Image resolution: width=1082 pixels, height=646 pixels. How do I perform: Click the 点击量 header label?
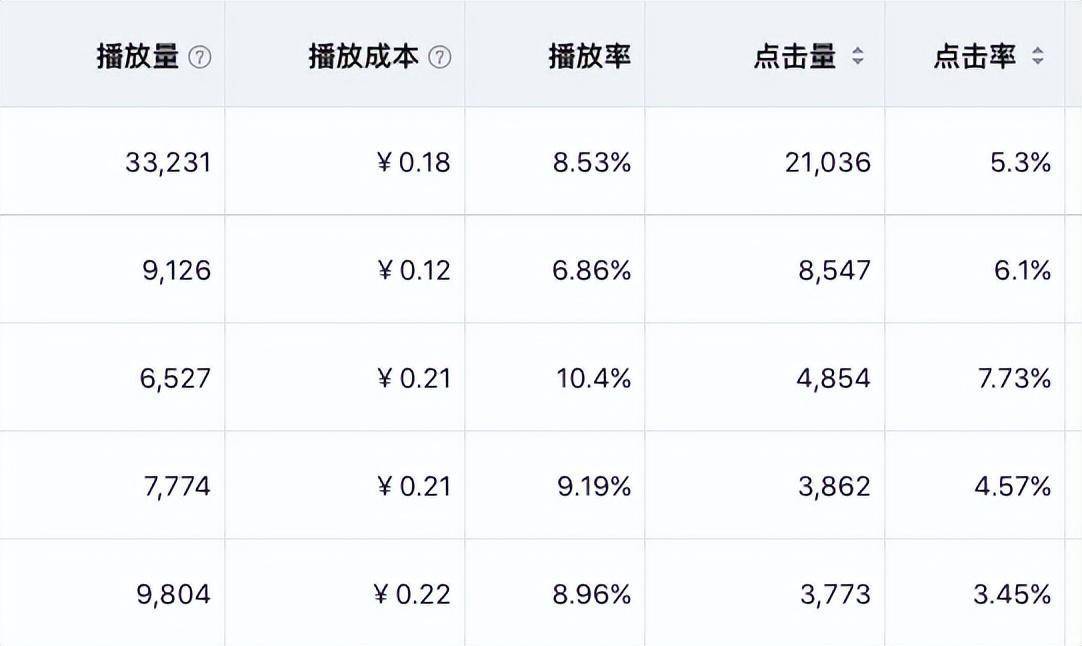(x=795, y=57)
